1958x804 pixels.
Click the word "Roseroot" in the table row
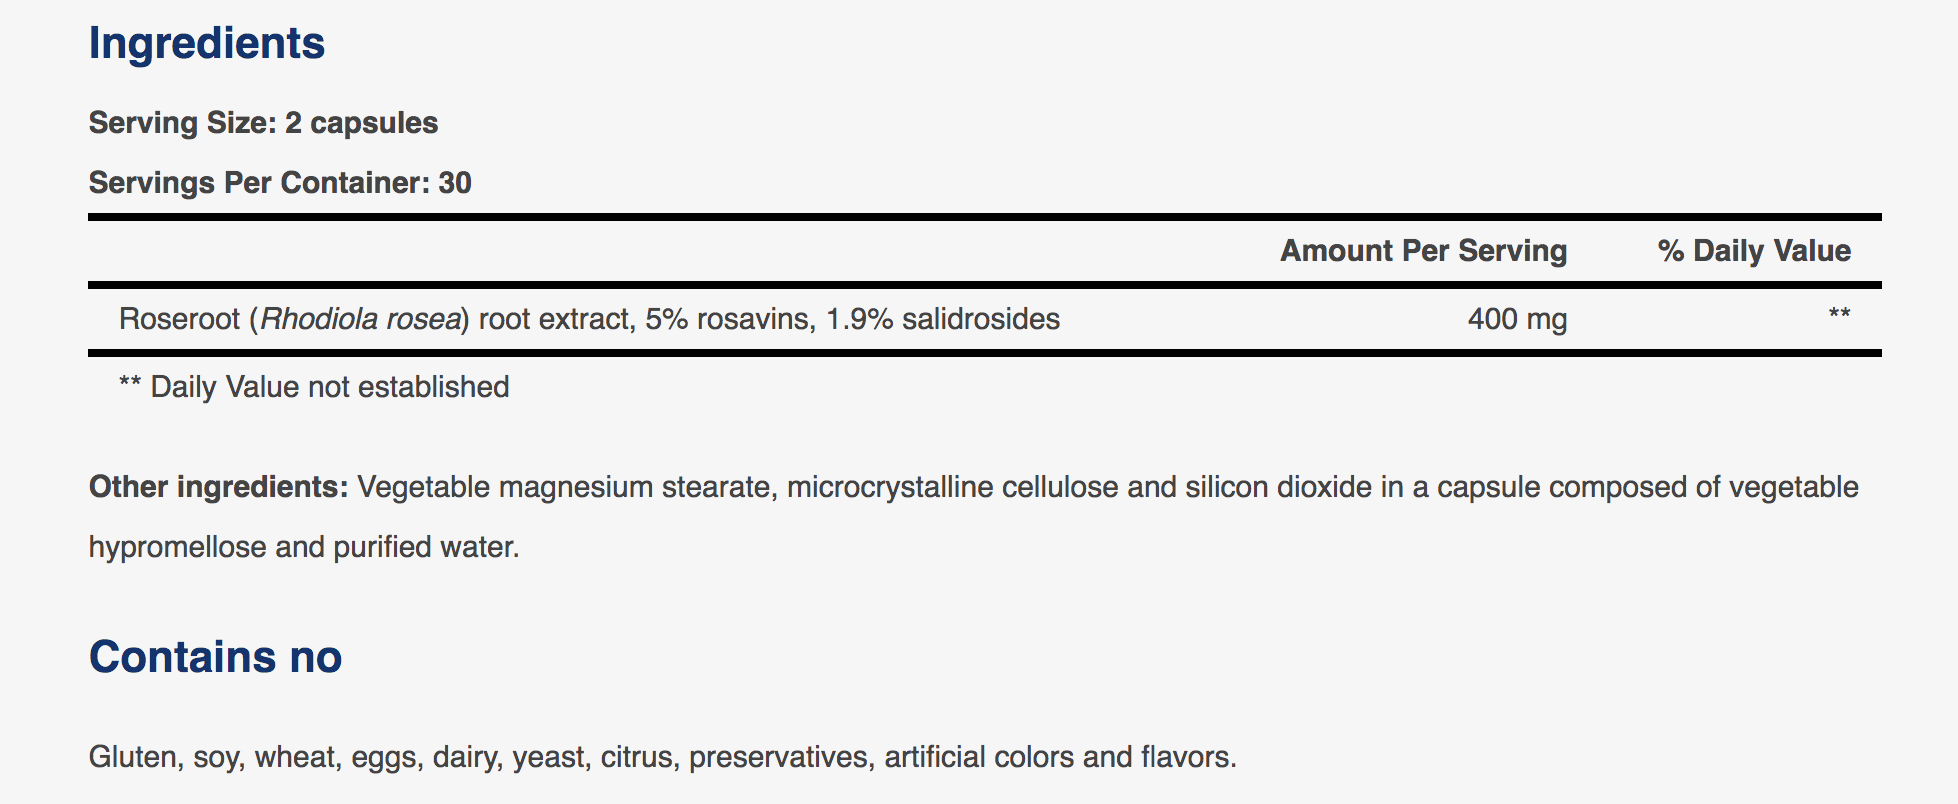click(179, 319)
